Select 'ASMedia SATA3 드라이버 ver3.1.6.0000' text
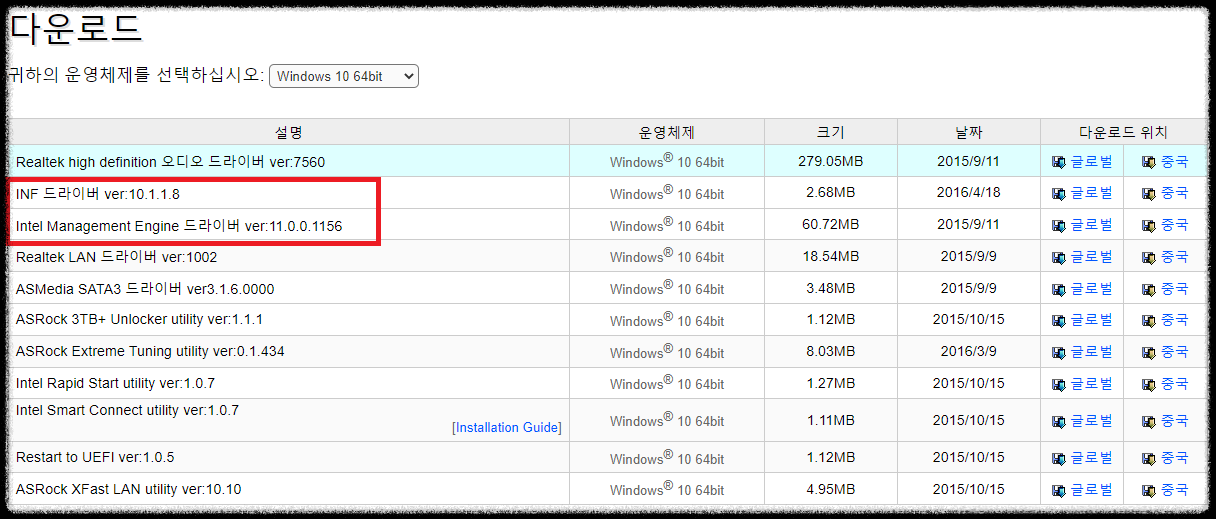 (145, 289)
